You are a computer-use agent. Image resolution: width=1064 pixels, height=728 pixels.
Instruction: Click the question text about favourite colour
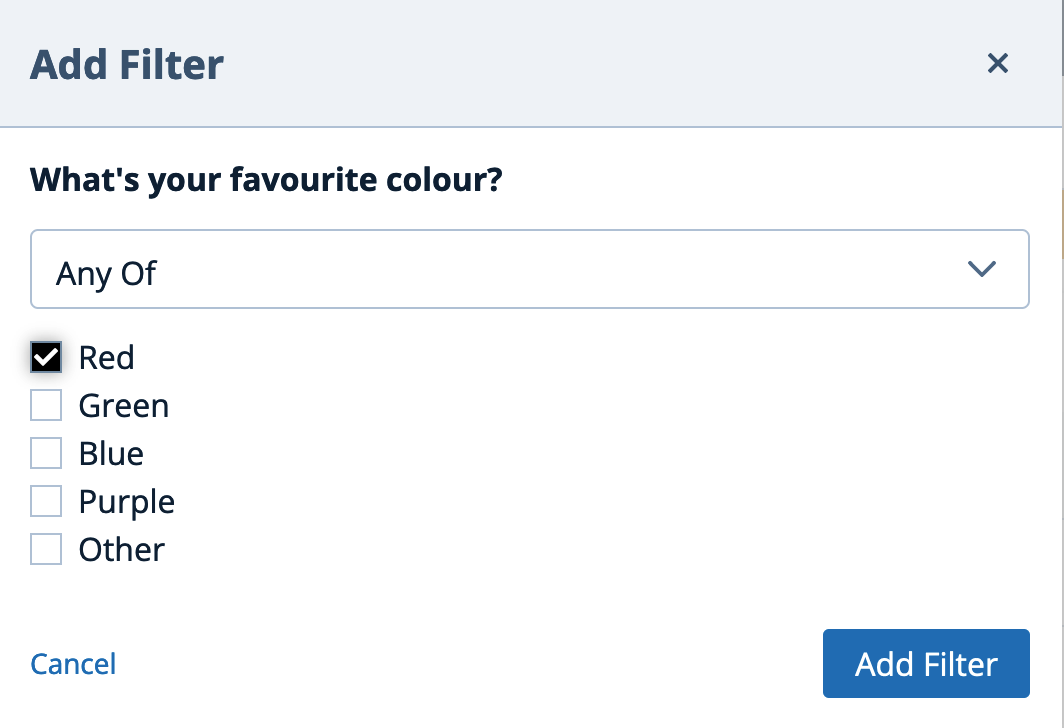[265, 180]
